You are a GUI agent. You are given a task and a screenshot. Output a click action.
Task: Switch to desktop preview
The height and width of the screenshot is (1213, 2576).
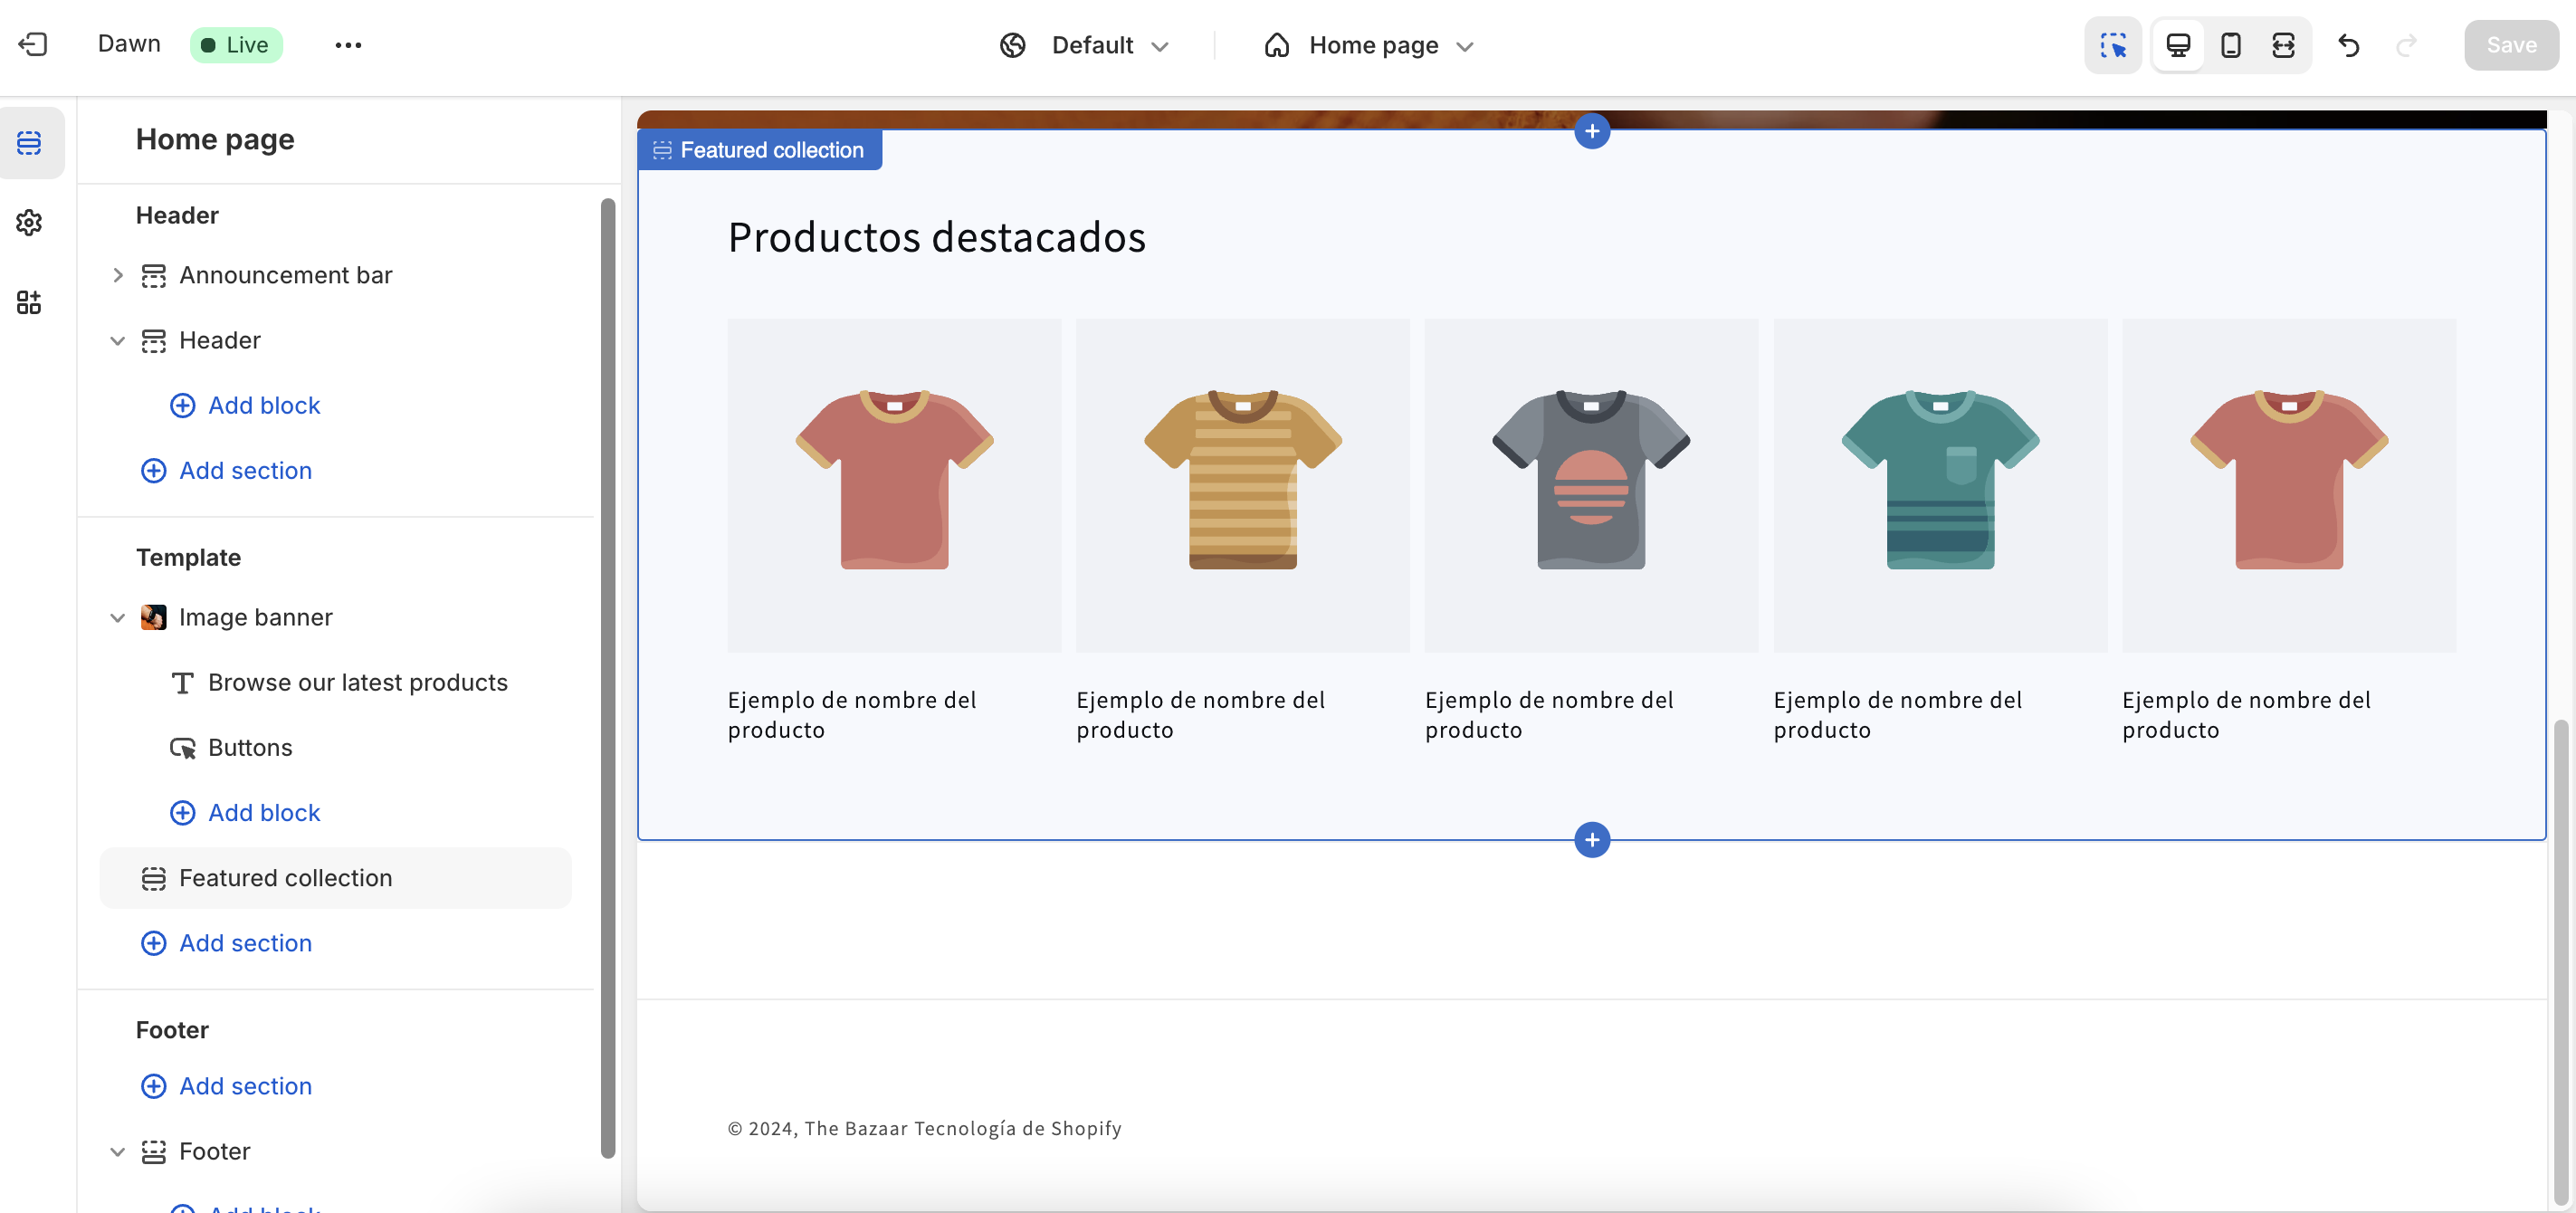[2178, 45]
